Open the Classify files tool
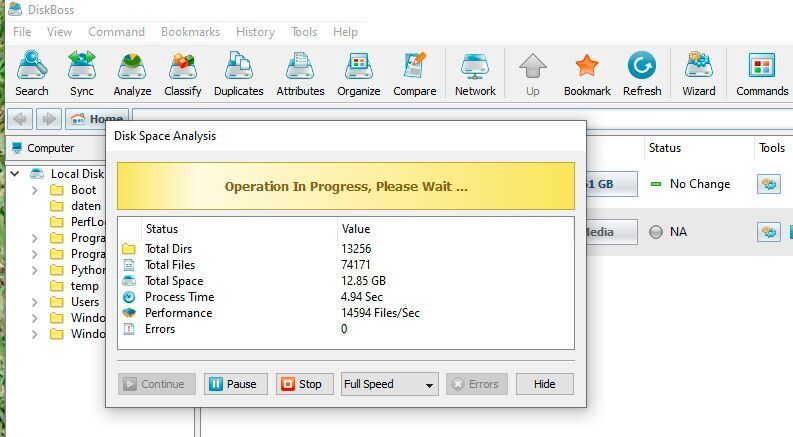This screenshot has height=437, width=793. pos(183,74)
